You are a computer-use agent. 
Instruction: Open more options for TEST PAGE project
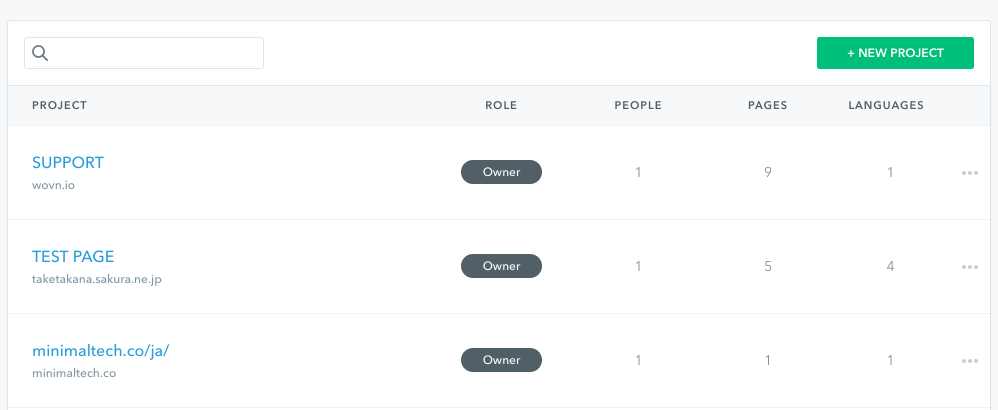pos(969,267)
